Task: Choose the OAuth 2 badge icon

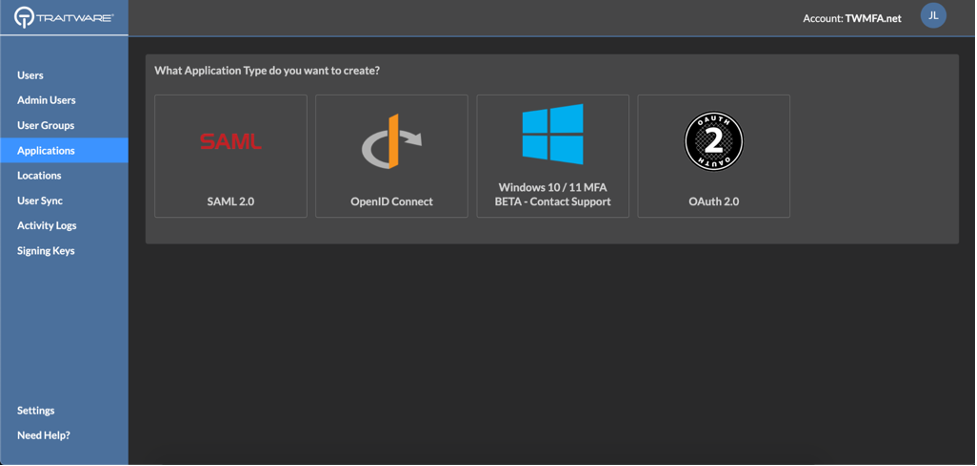Action: click(713, 141)
